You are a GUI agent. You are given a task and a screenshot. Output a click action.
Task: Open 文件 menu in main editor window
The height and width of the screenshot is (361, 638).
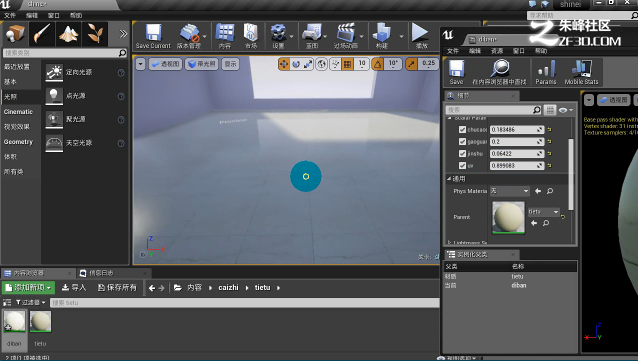coord(10,15)
